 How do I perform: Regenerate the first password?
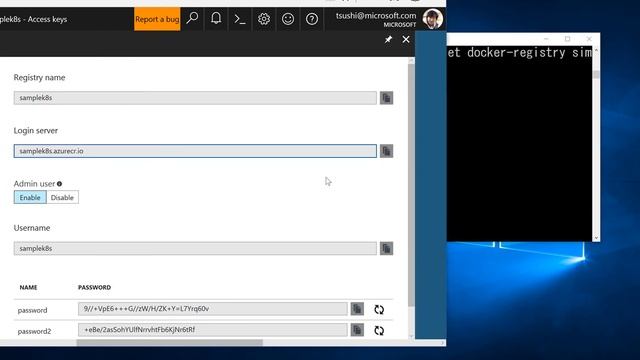coord(379,309)
